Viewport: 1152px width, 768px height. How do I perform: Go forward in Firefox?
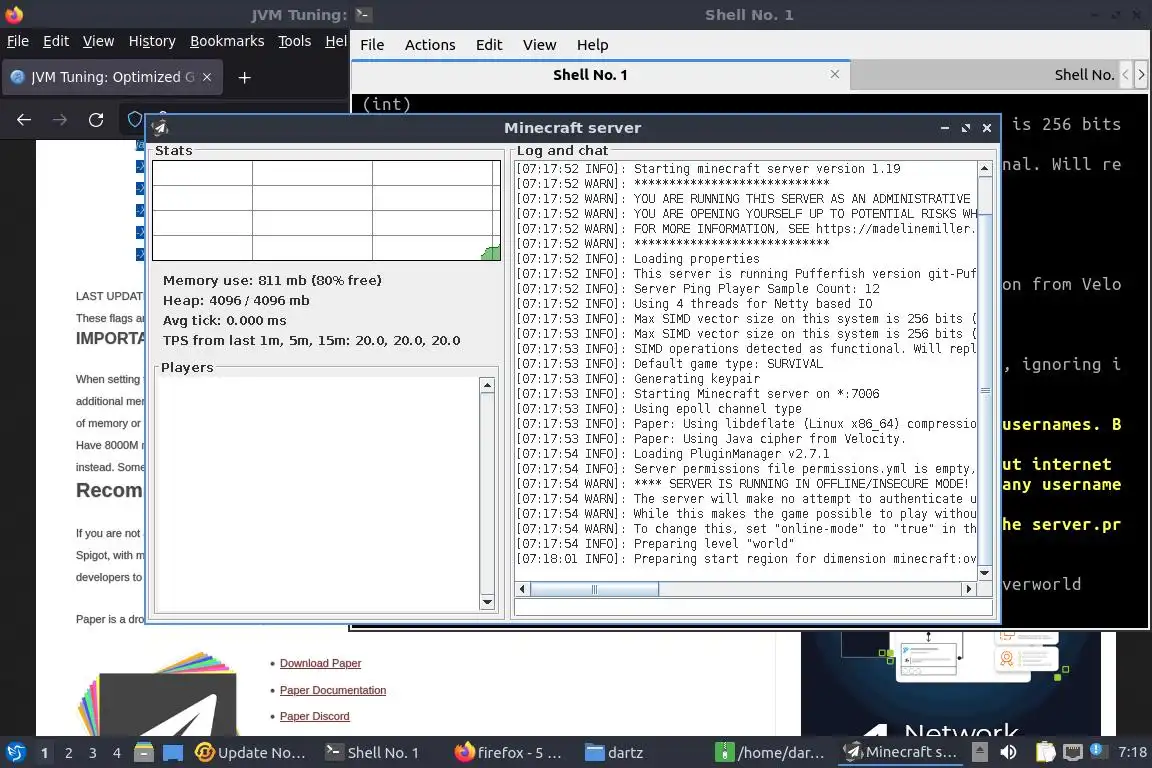tap(60, 120)
